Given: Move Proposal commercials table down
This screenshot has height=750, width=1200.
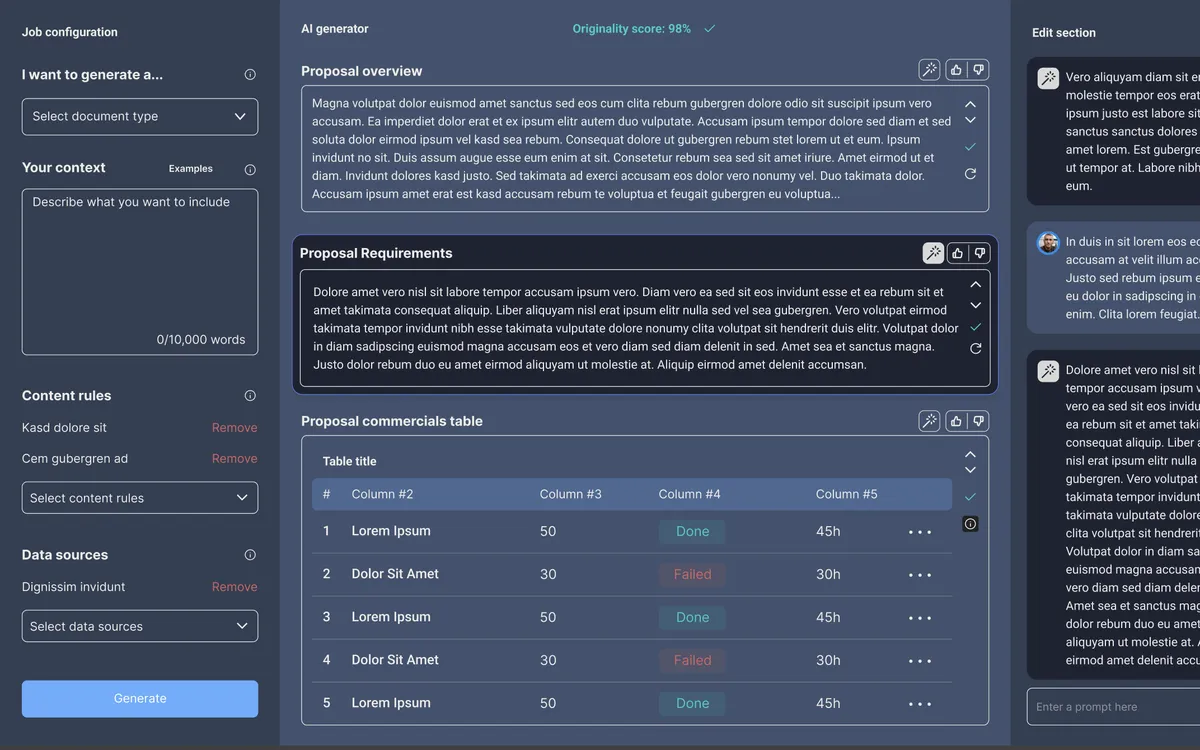Looking at the screenshot, I should point(970,470).
